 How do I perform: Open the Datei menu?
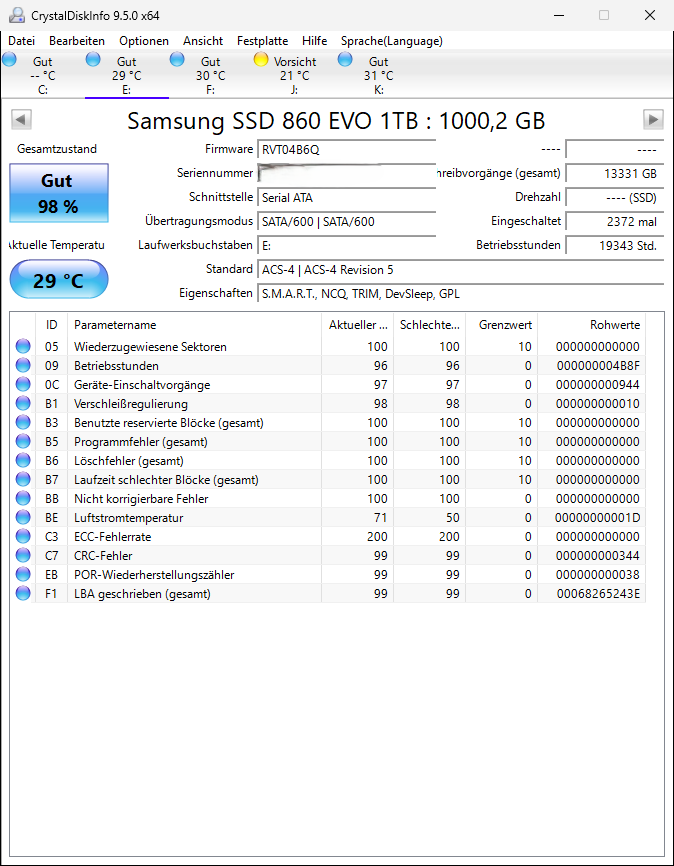click(x=22, y=41)
